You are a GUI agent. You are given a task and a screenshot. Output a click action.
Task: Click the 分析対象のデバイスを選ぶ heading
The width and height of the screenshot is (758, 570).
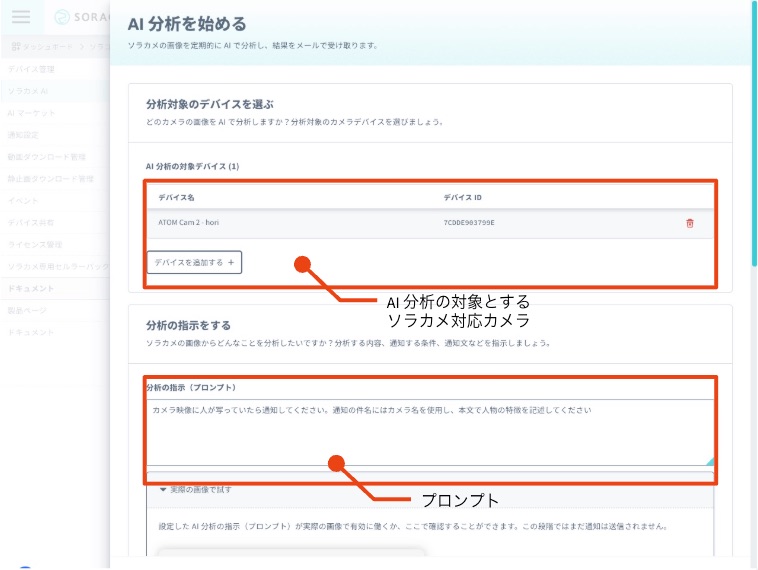[x=210, y=104]
